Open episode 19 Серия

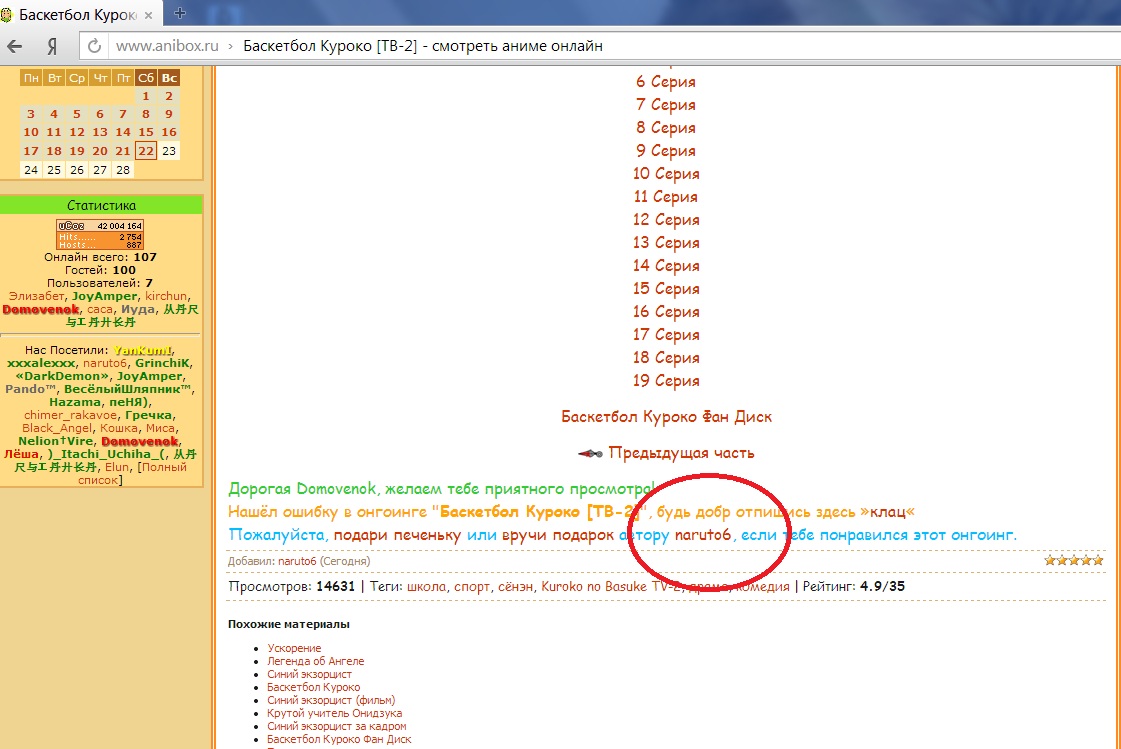coord(665,381)
